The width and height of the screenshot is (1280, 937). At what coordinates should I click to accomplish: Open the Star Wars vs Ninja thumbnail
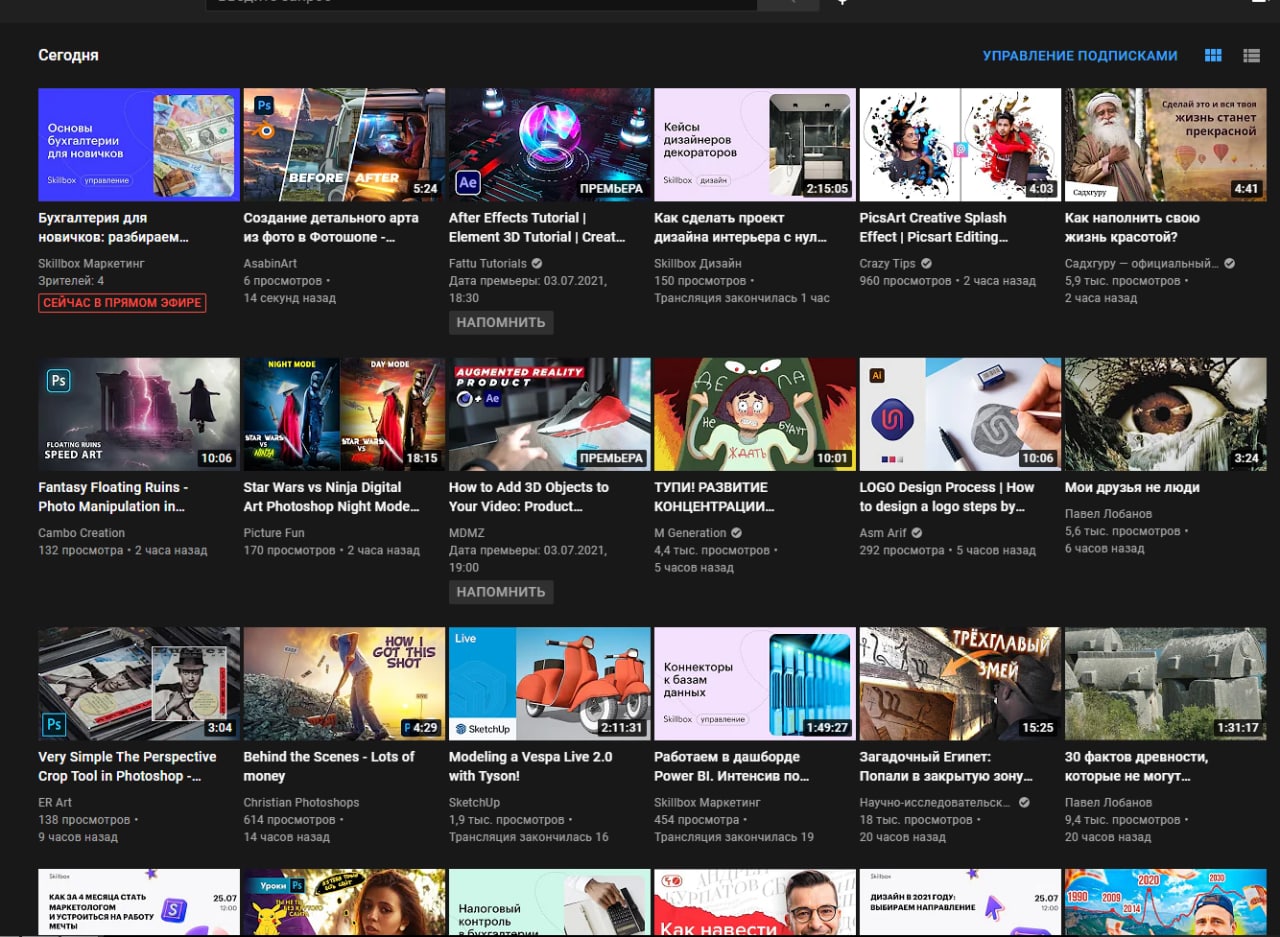[344, 414]
